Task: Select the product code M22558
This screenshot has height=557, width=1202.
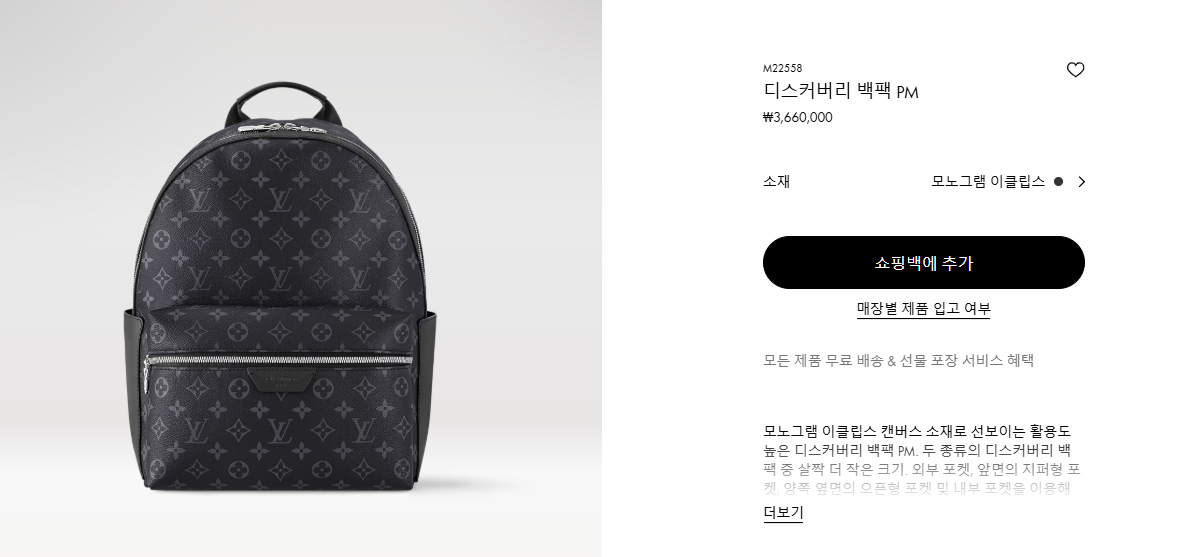Action: 782,68
